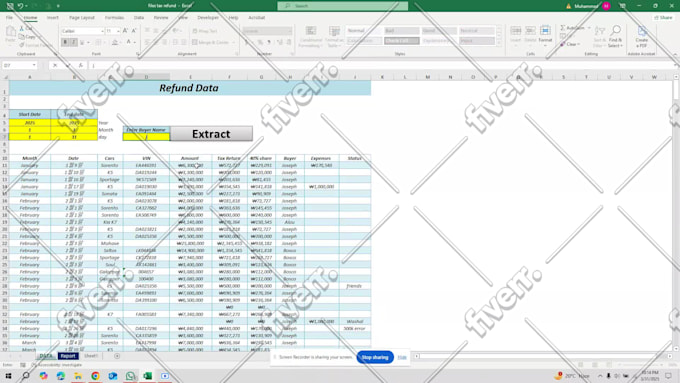This screenshot has height=383, width=680.
Task: Apply the Normal cell style
Action: click(x=363, y=31)
